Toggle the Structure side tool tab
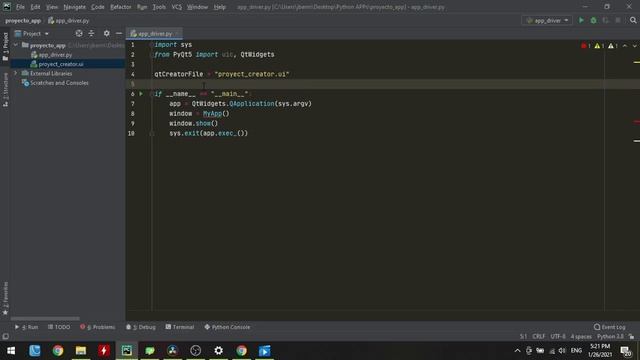640x360 pixels. coord(5,90)
